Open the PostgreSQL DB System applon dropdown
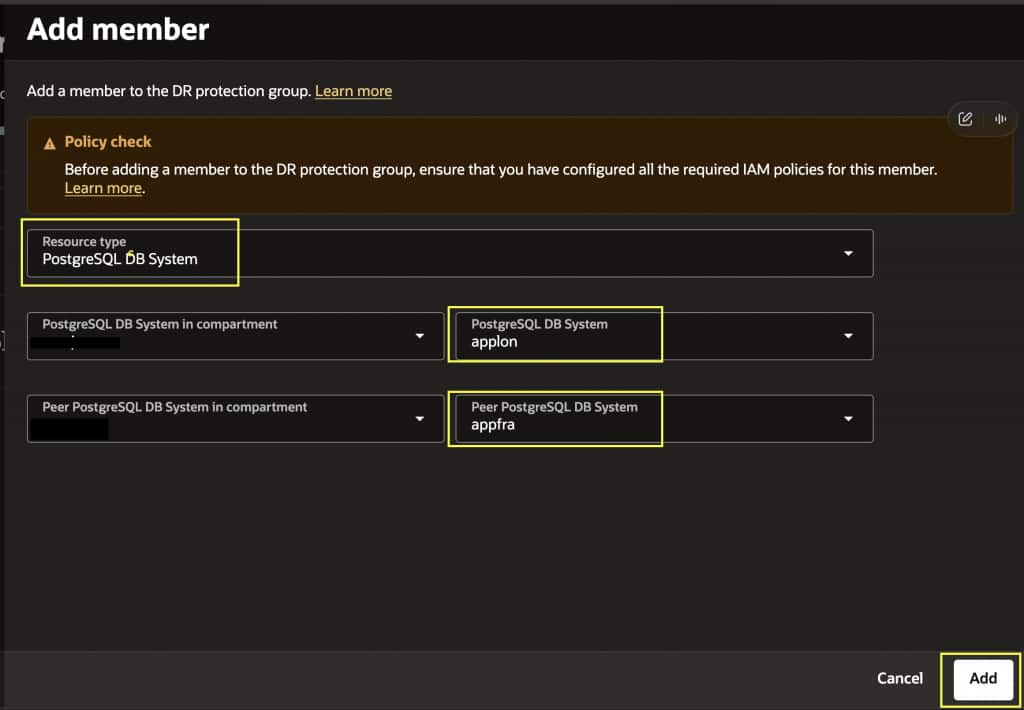Screen dimensions: 1024x710 coord(664,336)
